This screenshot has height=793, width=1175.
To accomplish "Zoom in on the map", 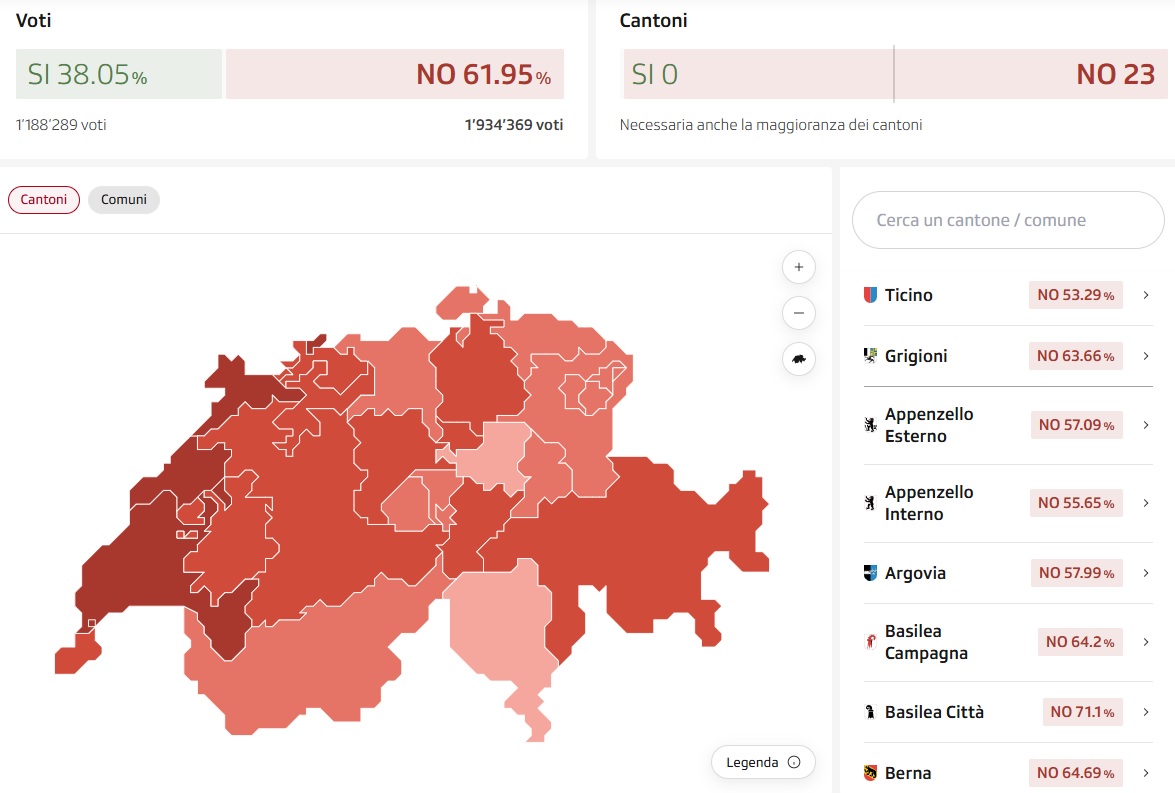I will [x=798, y=268].
